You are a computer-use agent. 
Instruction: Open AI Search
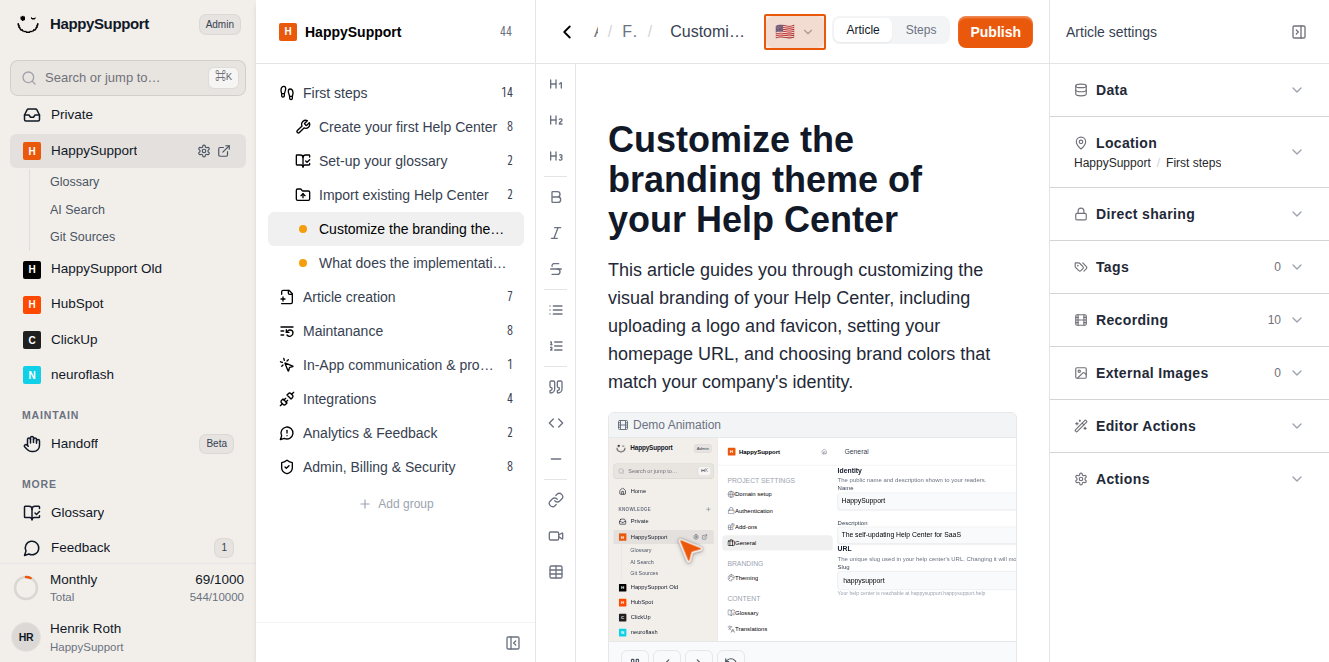pos(77,210)
